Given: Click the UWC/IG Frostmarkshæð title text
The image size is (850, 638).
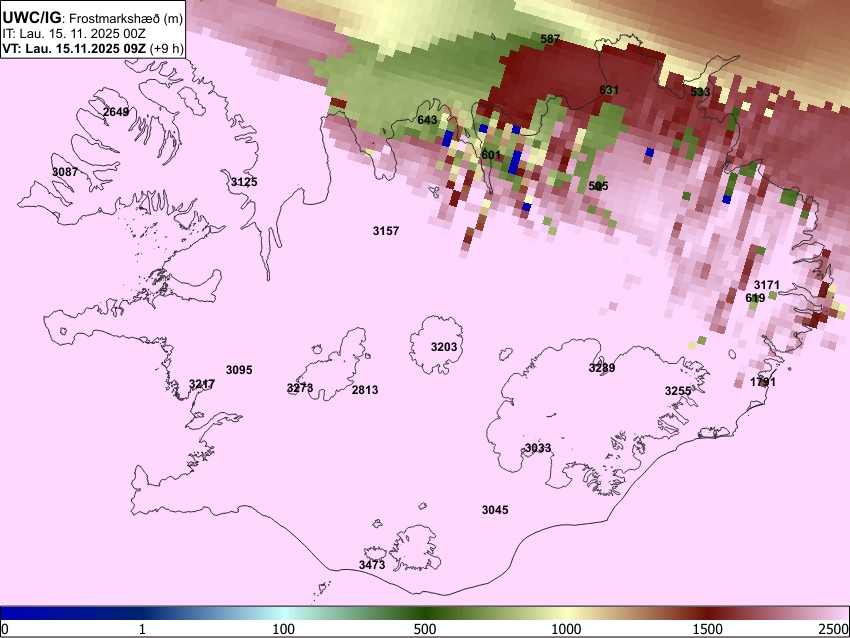Looking at the screenshot, I should point(93,18).
